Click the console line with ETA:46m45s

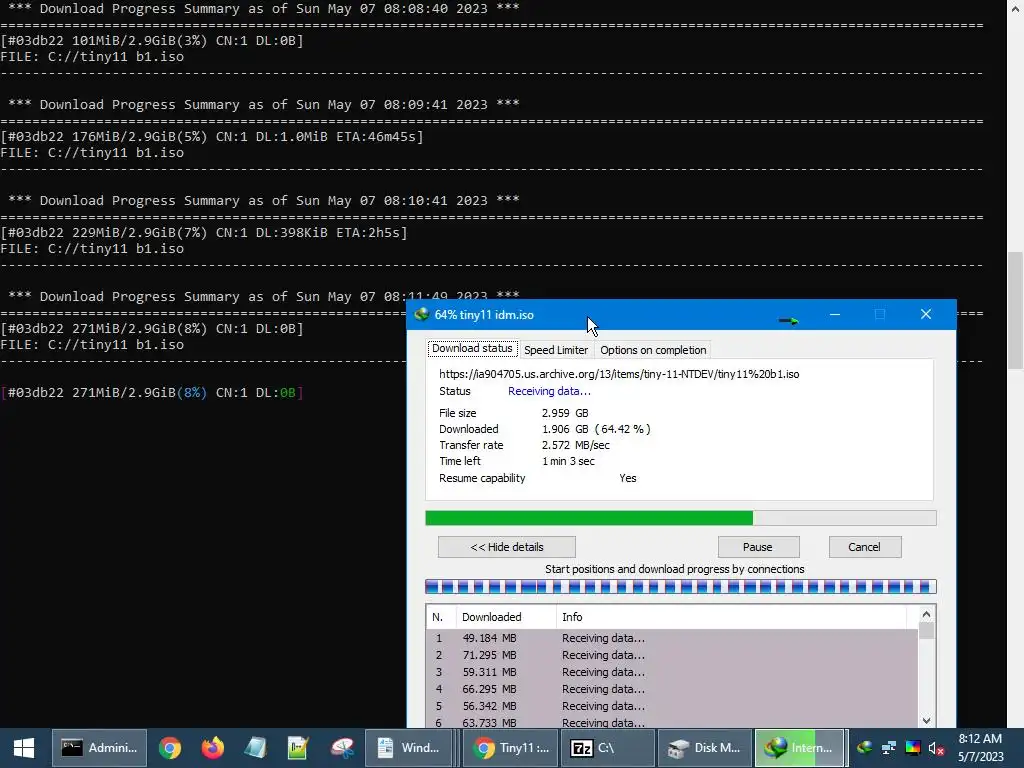(212, 136)
